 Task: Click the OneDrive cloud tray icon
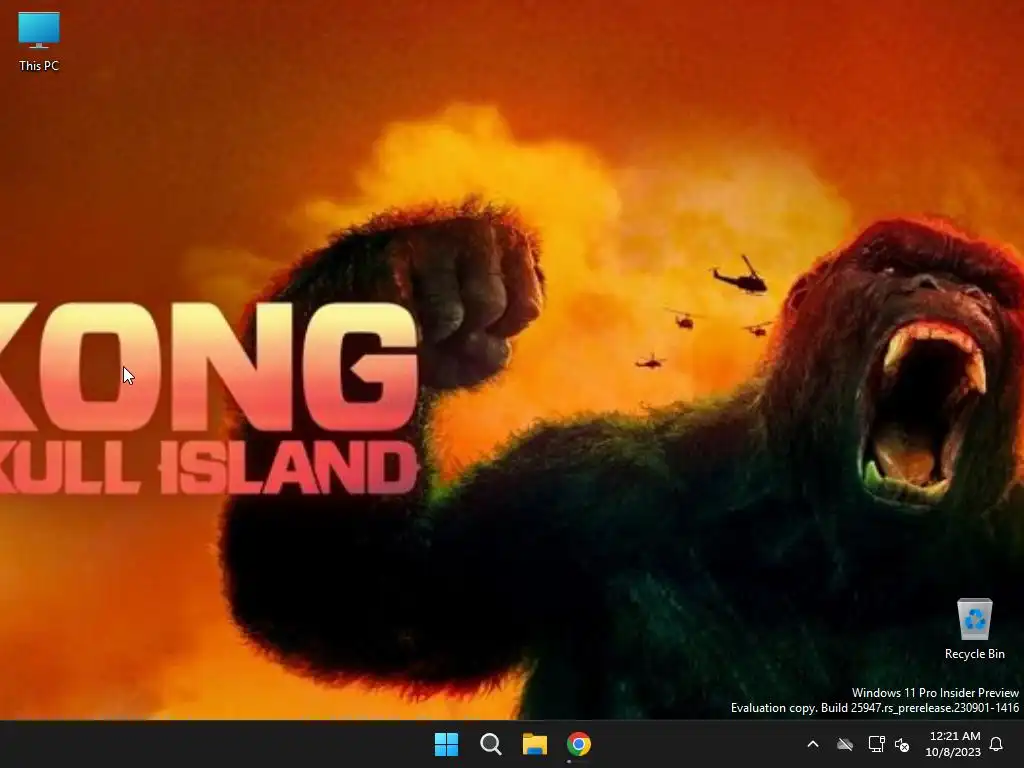click(845, 744)
